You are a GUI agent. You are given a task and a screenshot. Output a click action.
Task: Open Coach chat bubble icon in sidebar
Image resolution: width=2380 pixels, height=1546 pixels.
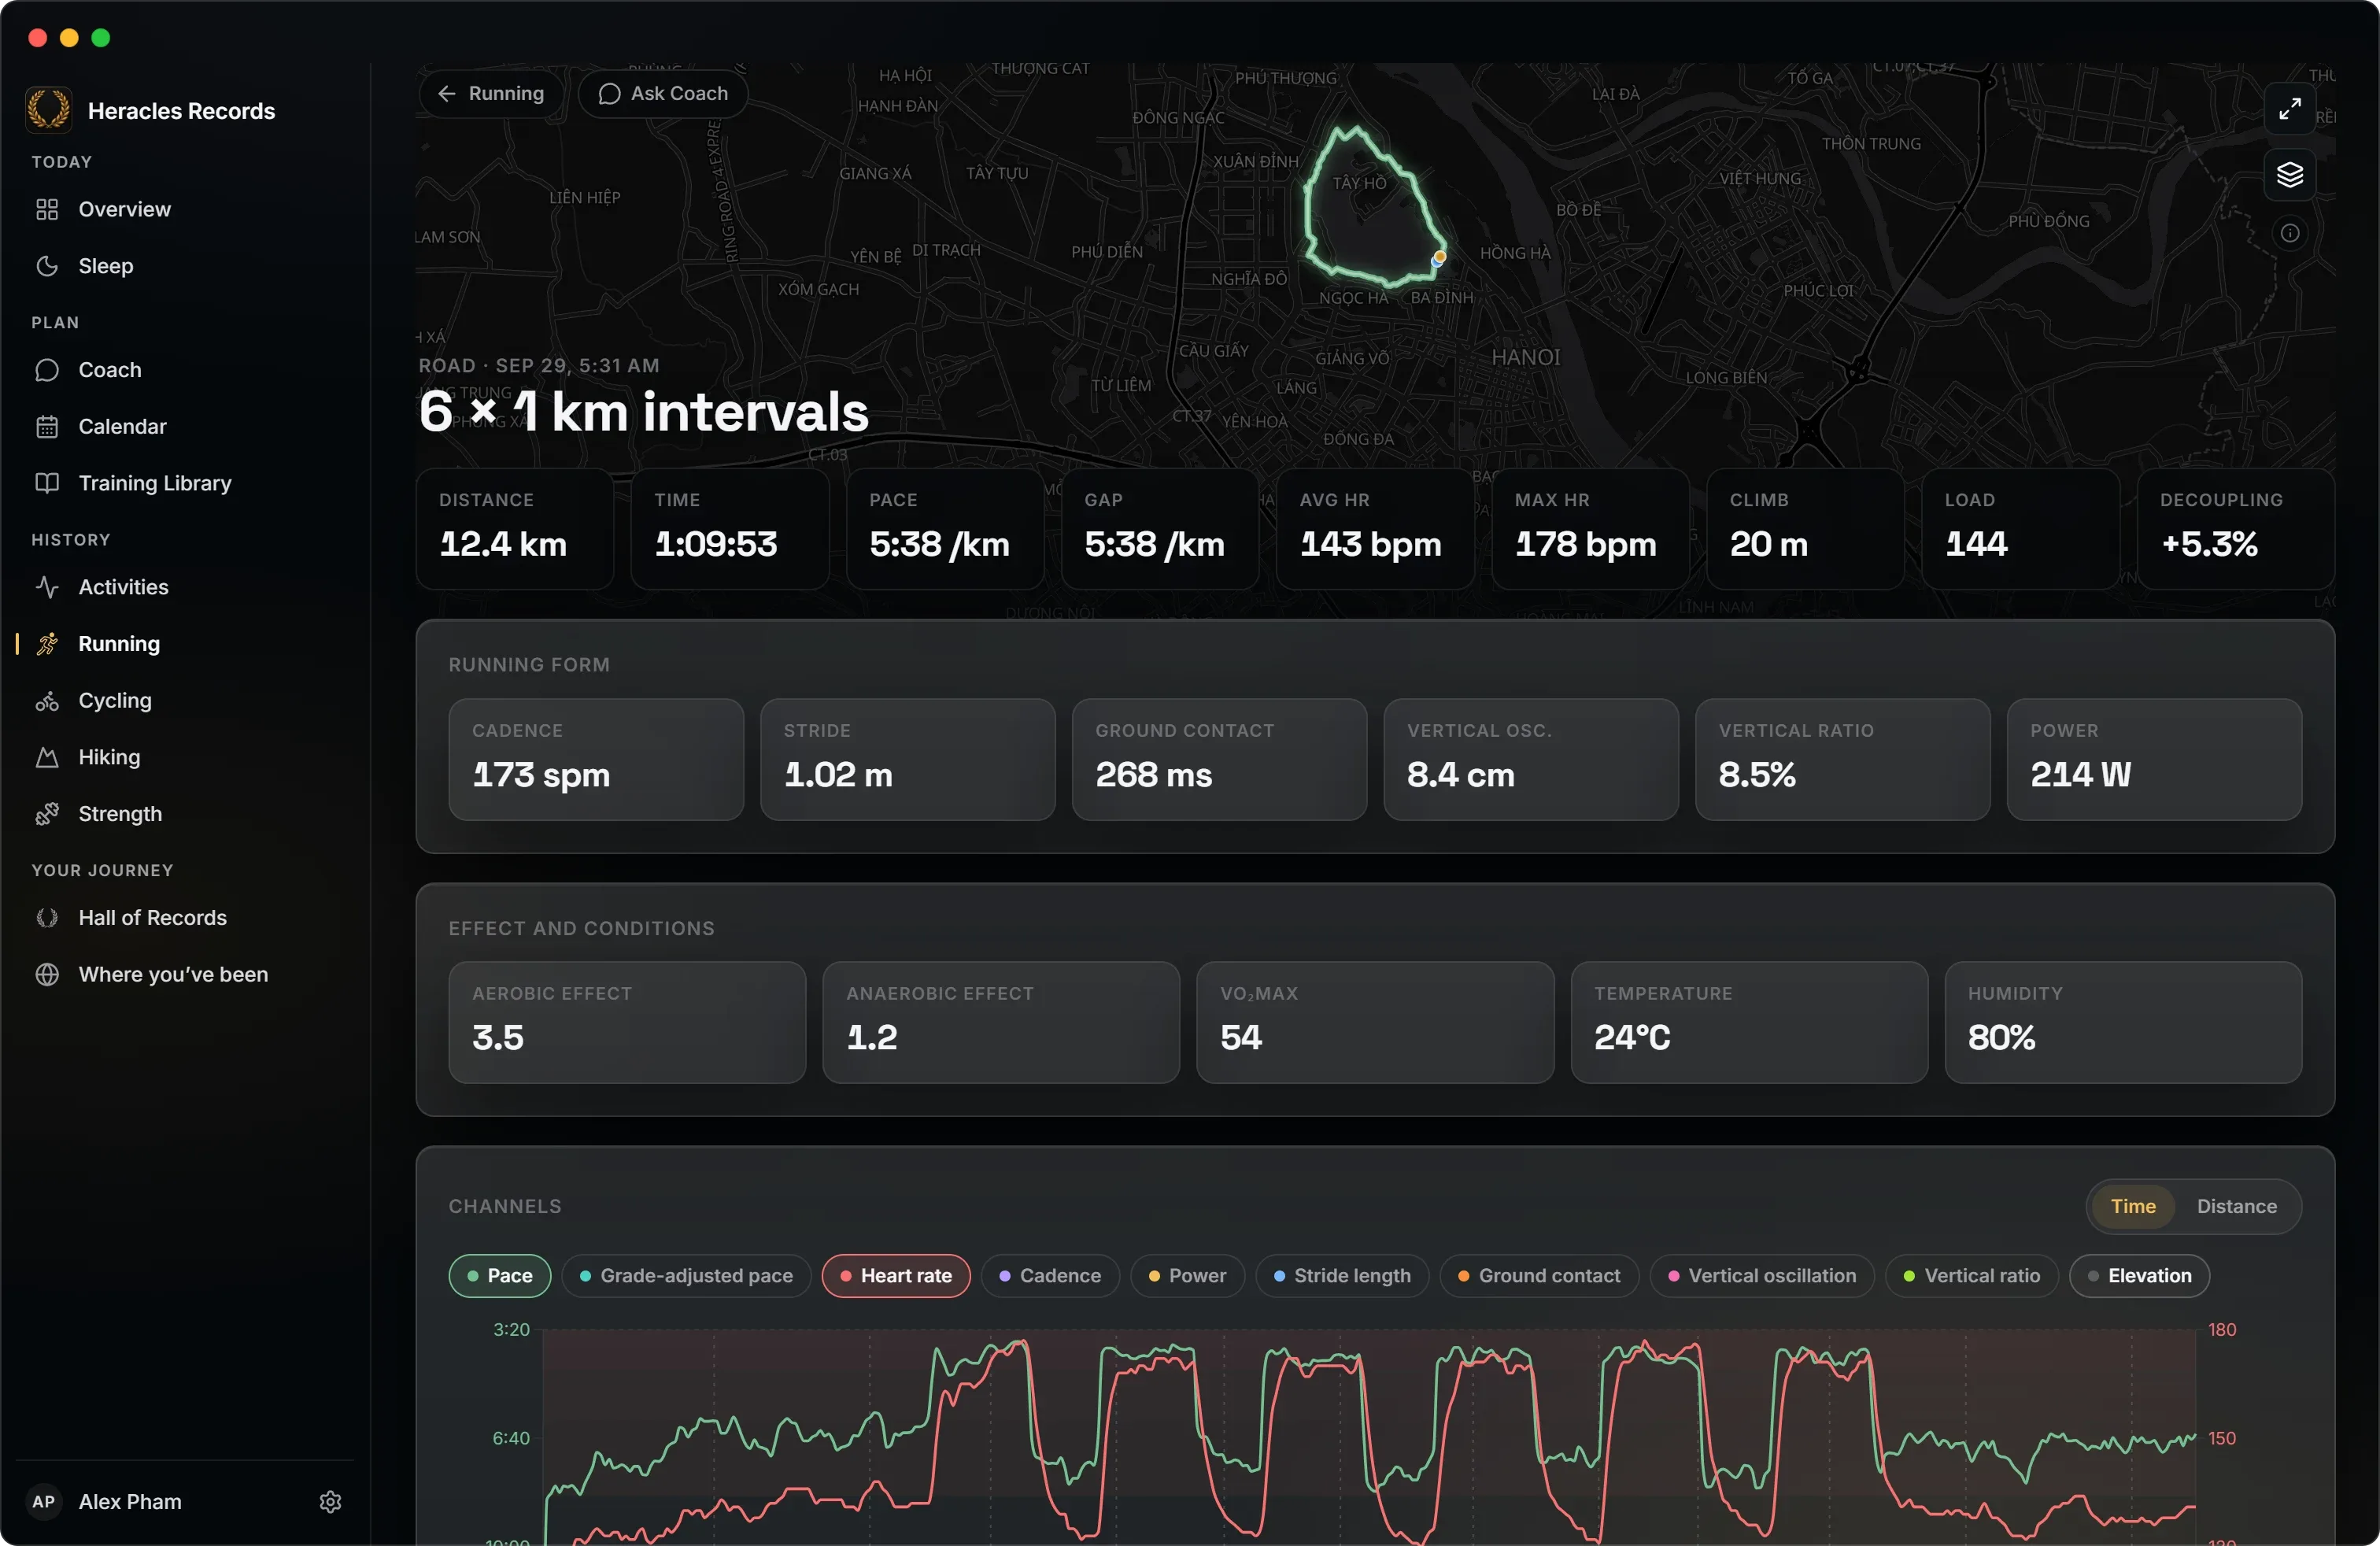(47, 370)
